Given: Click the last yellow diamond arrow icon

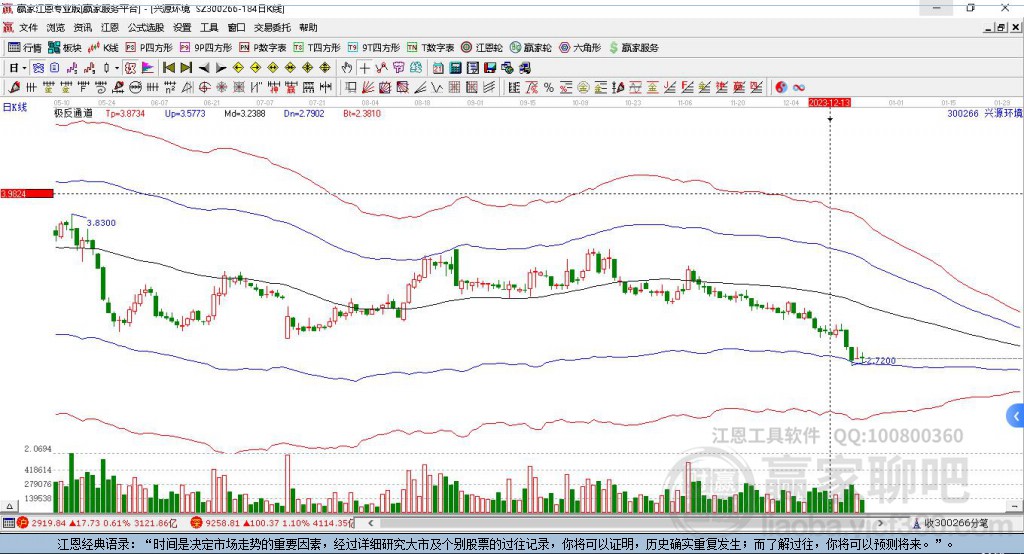Looking at the screenshot, I should click(x=325, y=68).
